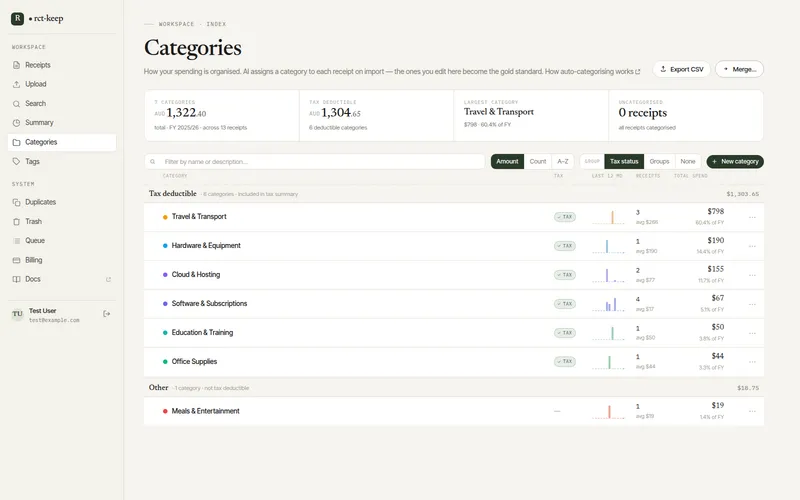
Task: Open Receipts from the sidebar
Action: (x=62, y=65)
